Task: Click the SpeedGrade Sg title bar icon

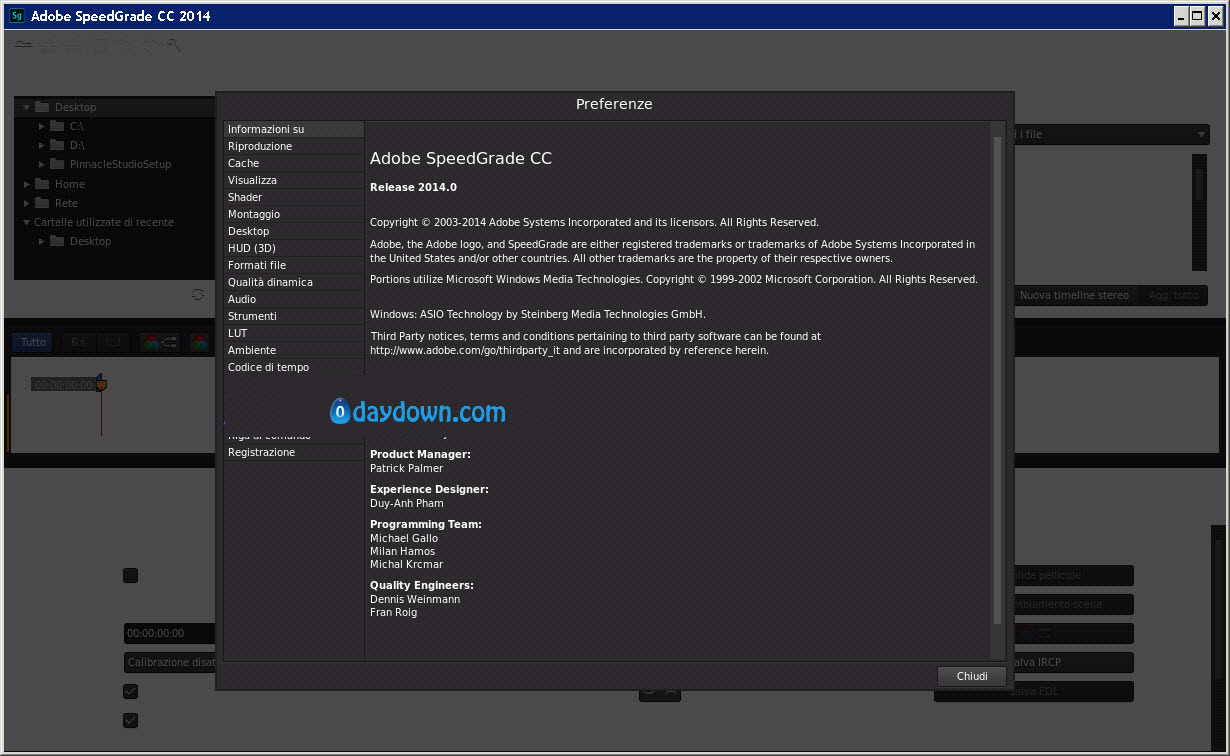Action: [x=16, y=15]
